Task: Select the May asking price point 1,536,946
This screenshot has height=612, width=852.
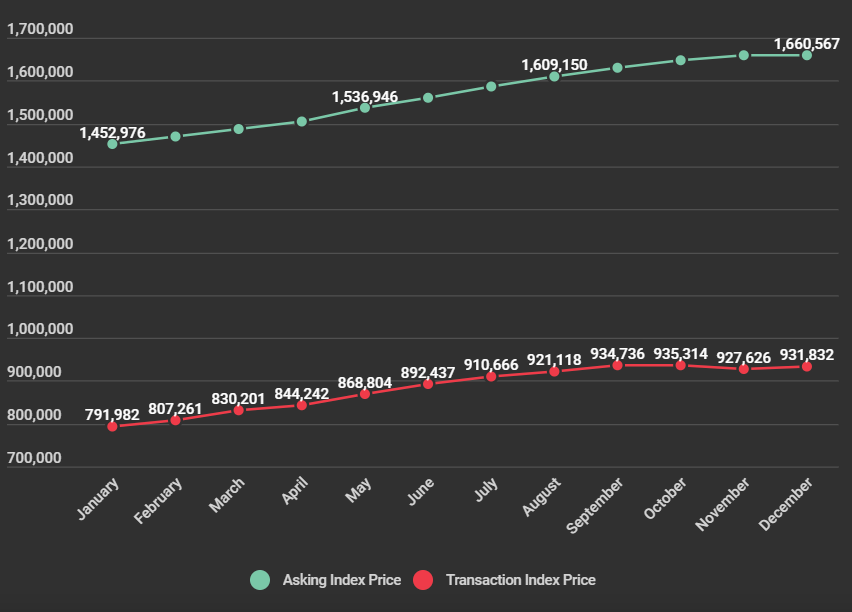Action: [365, 107]
